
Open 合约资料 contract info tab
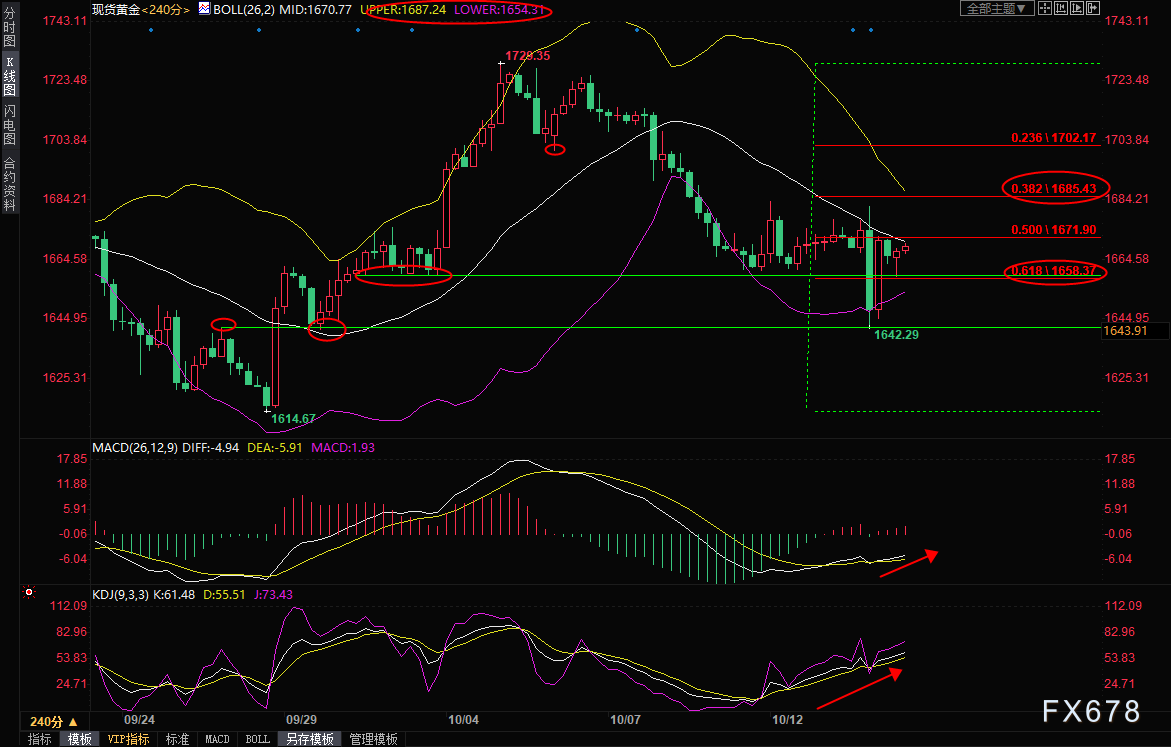coord(9,183)
